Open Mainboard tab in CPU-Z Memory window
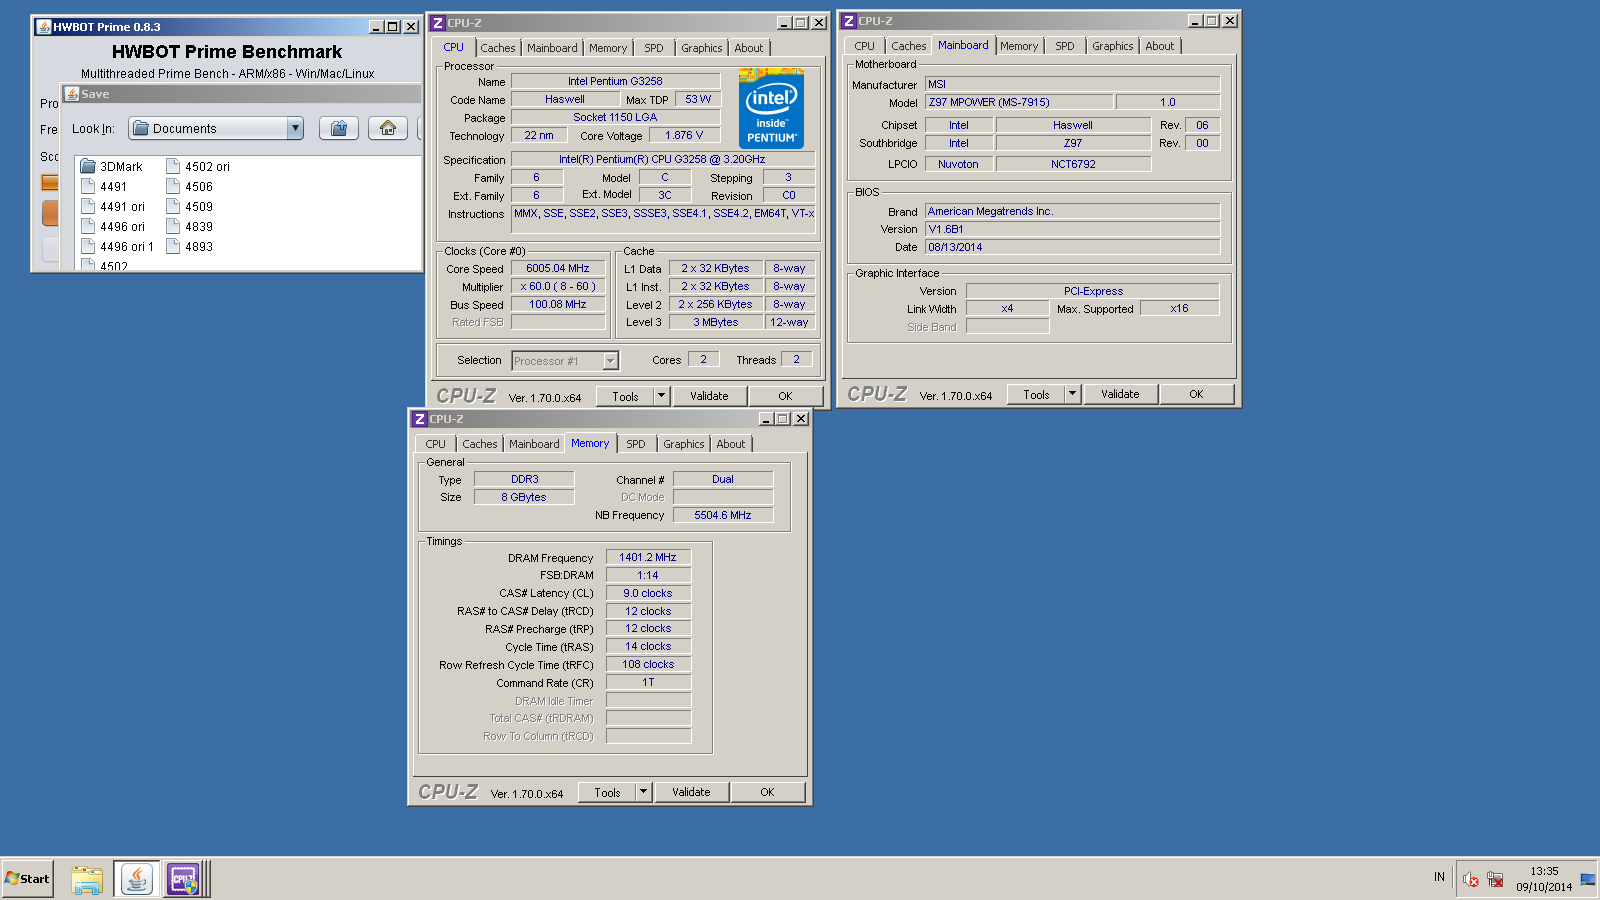 pos(534,444)
